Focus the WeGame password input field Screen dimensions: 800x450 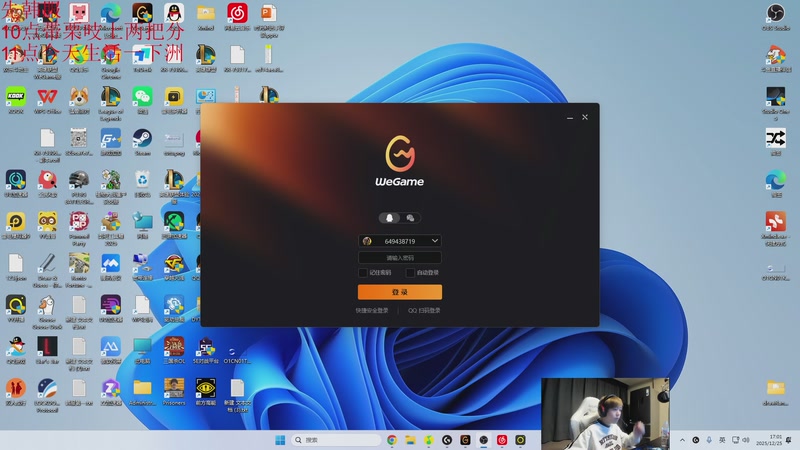coord(399,258)
